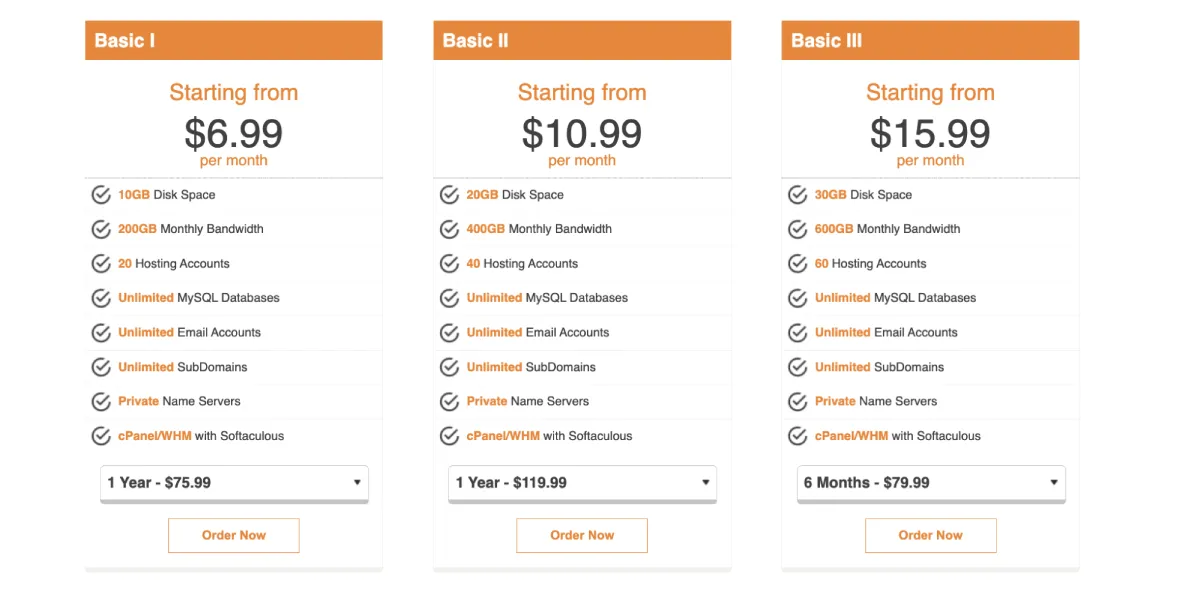Click Order Now for Basic I plan
The width and height of the screenshot is (1200, 592).
(234, 535)
